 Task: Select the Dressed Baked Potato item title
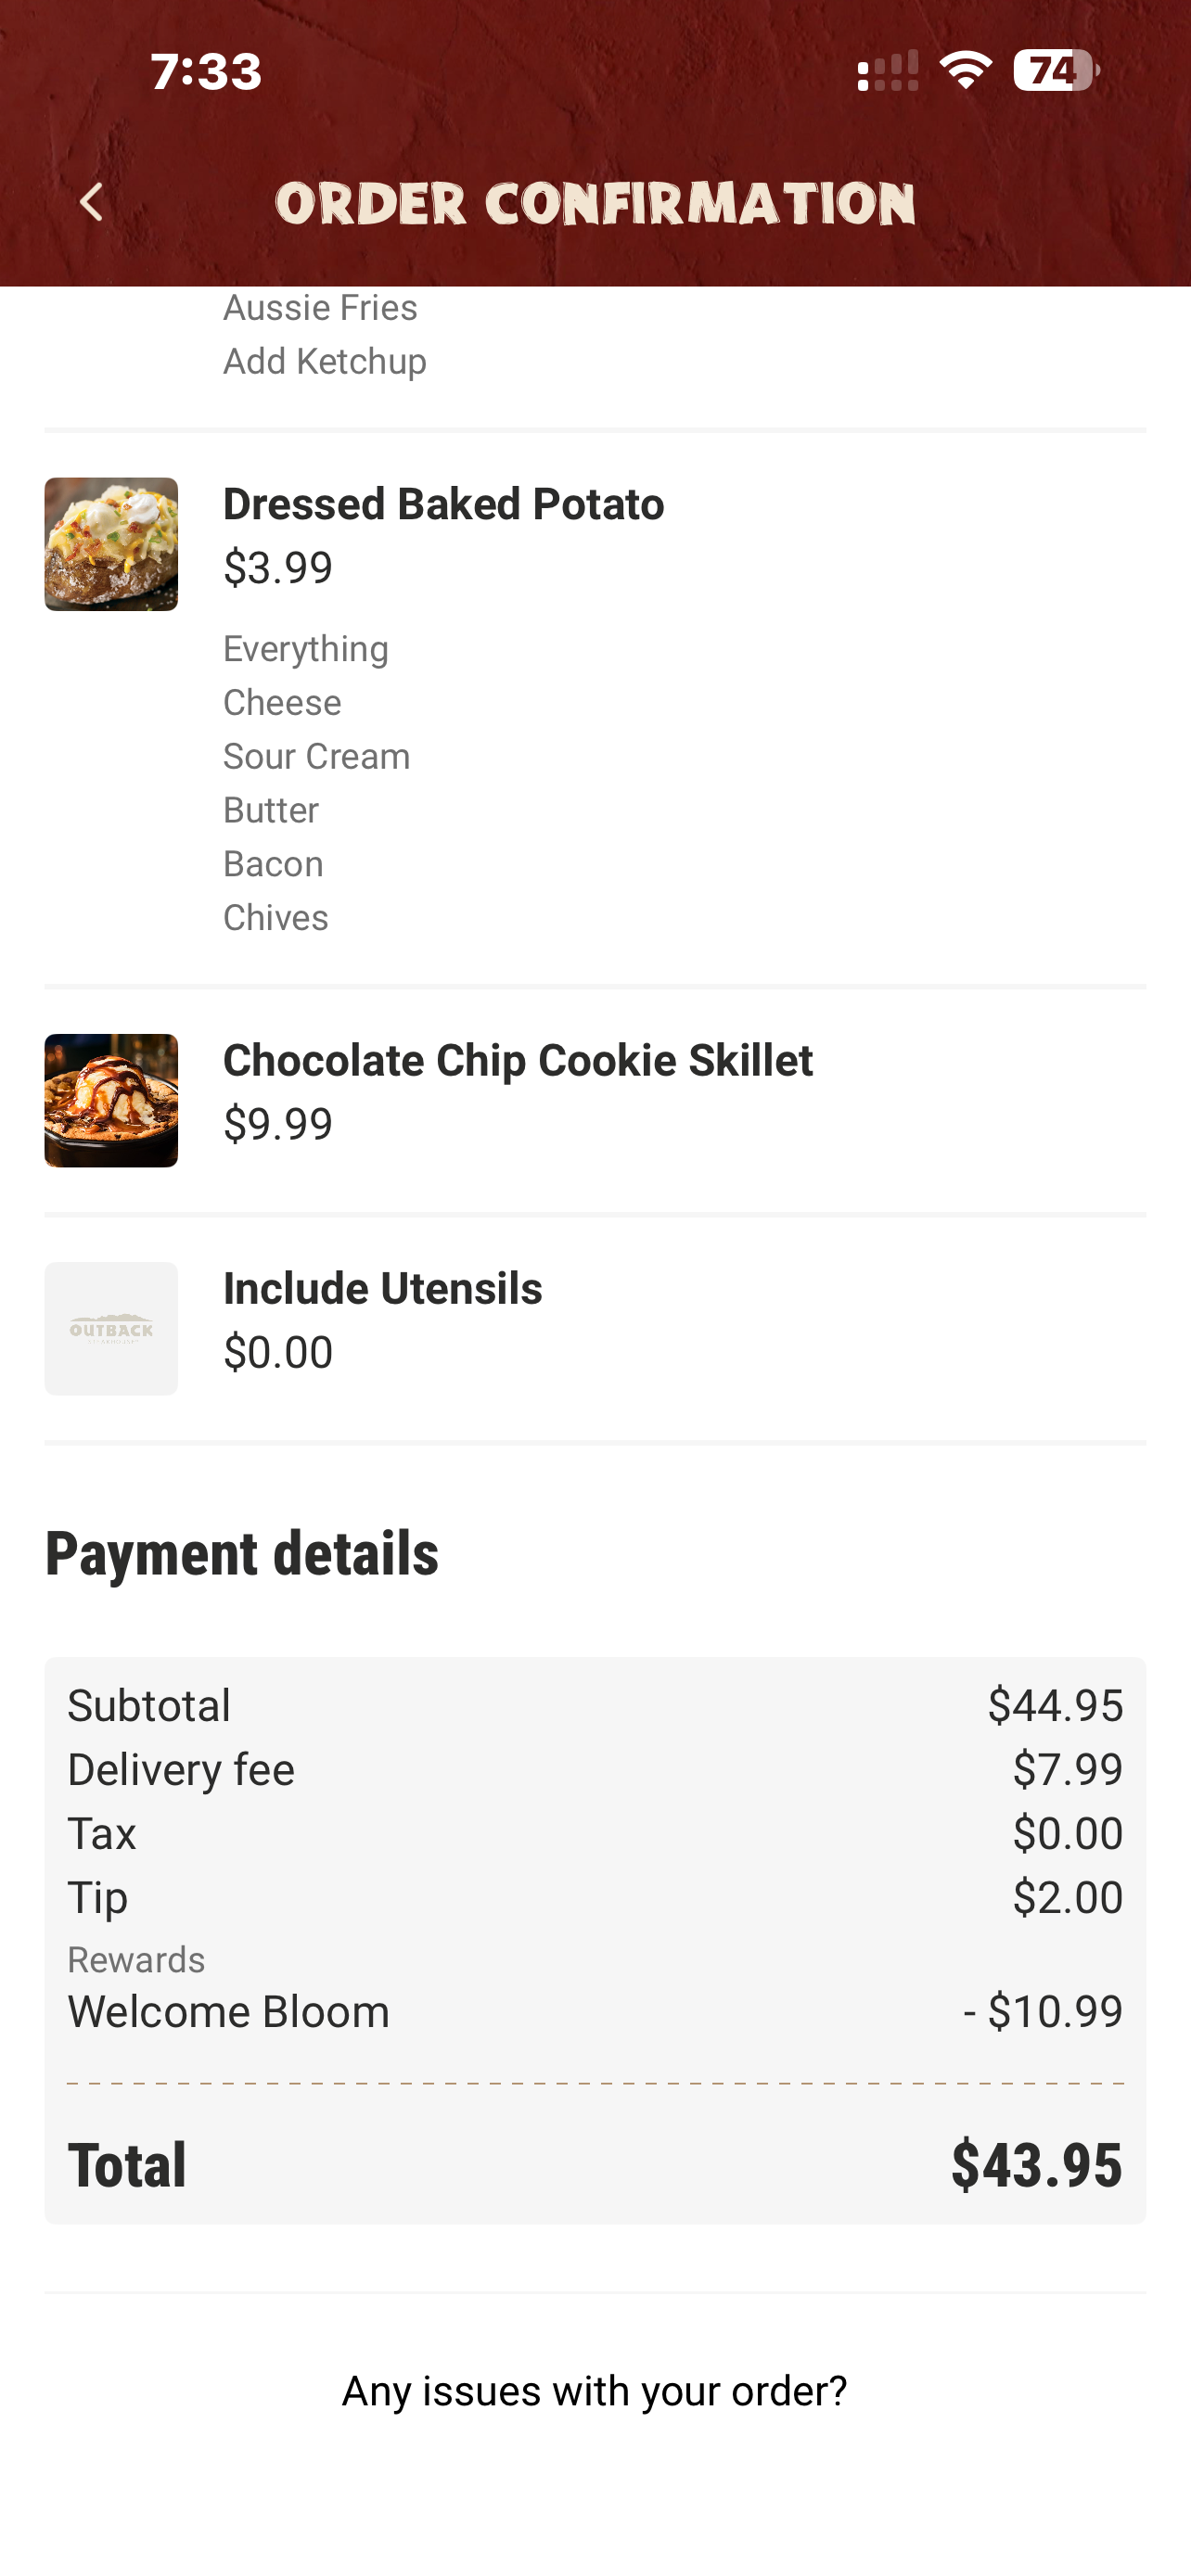pyautogui.click(x=443, y=504)
